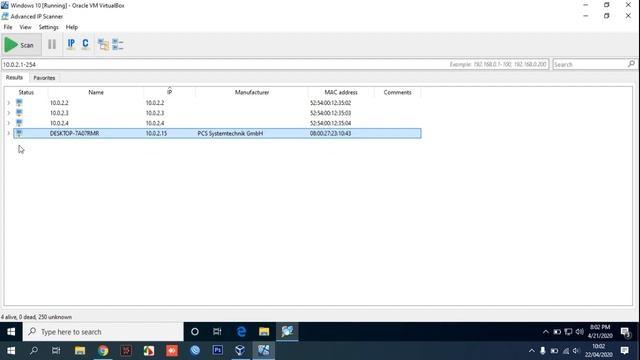Click the C subnet toolbar icon
The height and width of the screenshot is (360, 640).
(85, 44)
